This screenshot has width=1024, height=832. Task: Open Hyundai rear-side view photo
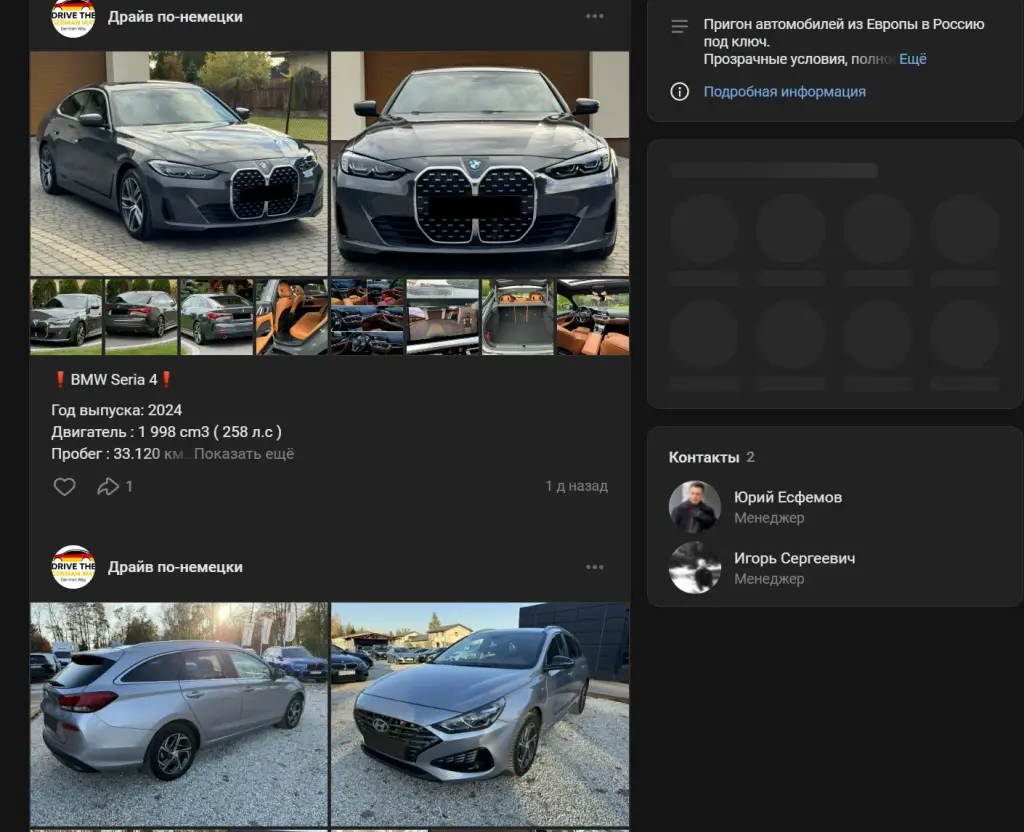(179, 714)
